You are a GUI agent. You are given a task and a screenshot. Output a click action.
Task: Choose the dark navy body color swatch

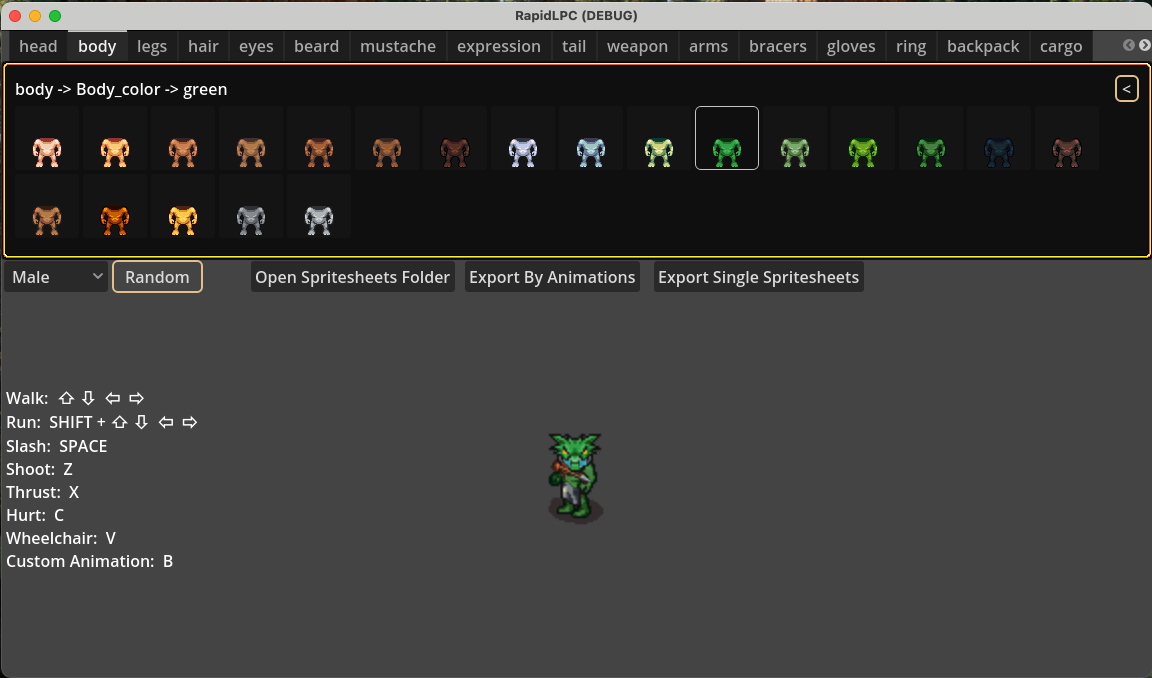(998, 138)
